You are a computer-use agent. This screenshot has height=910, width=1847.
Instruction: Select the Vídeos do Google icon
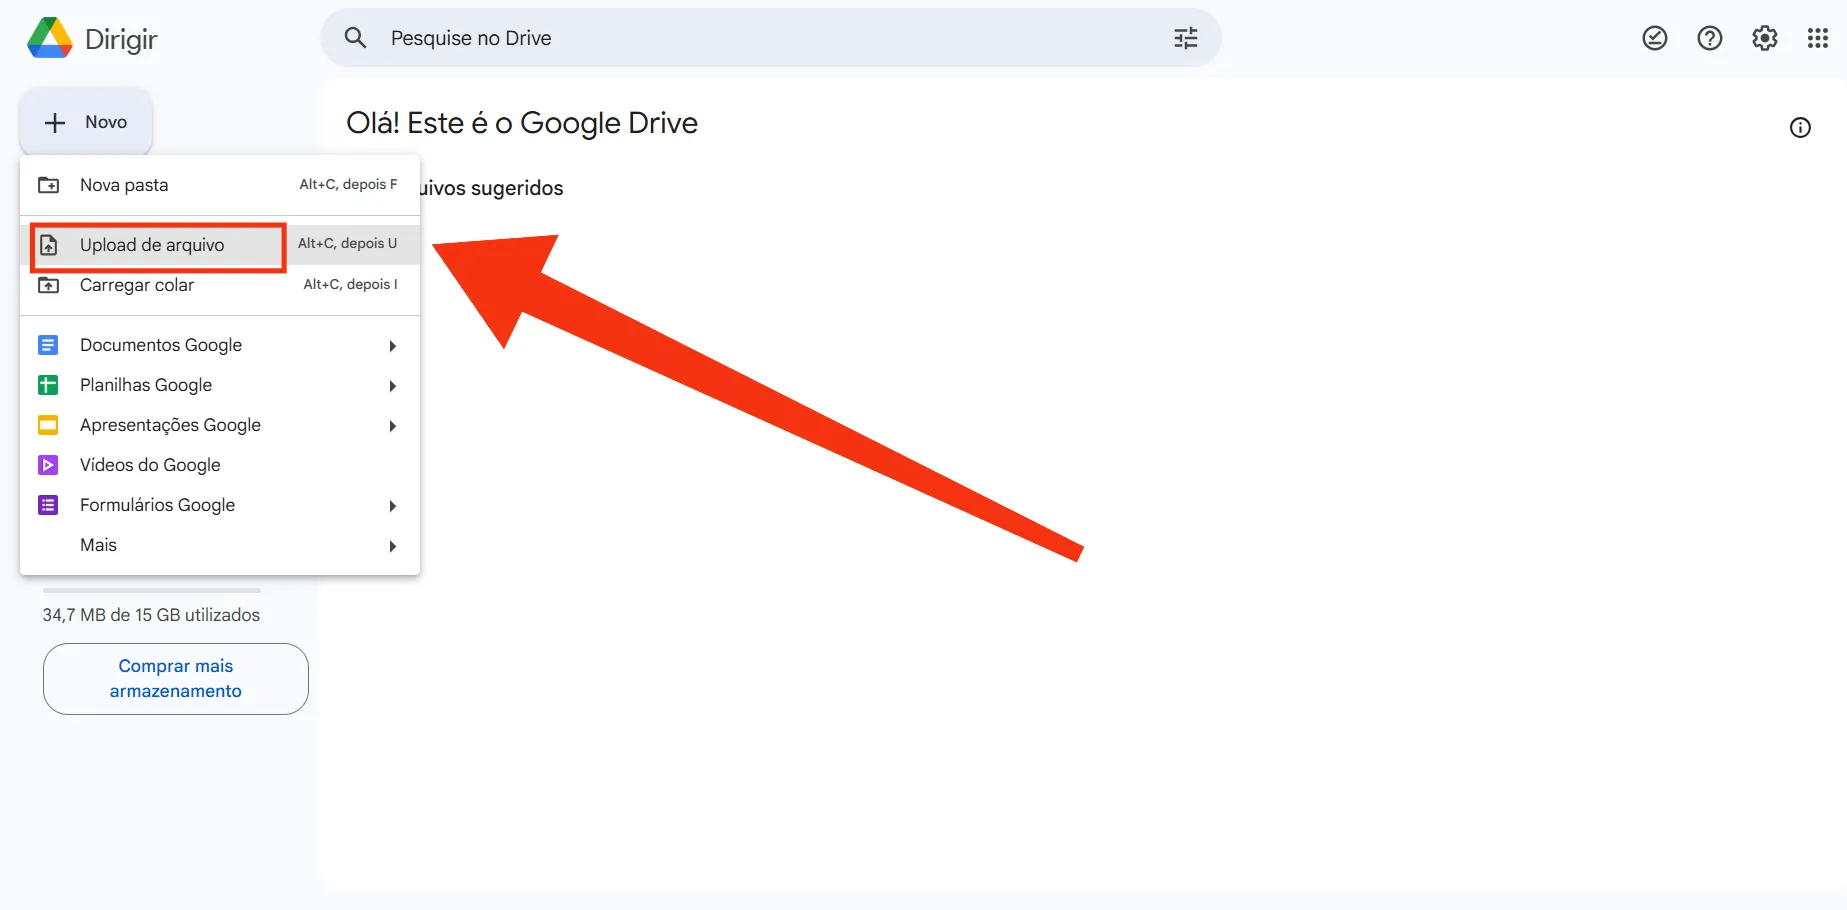[48, 464]
